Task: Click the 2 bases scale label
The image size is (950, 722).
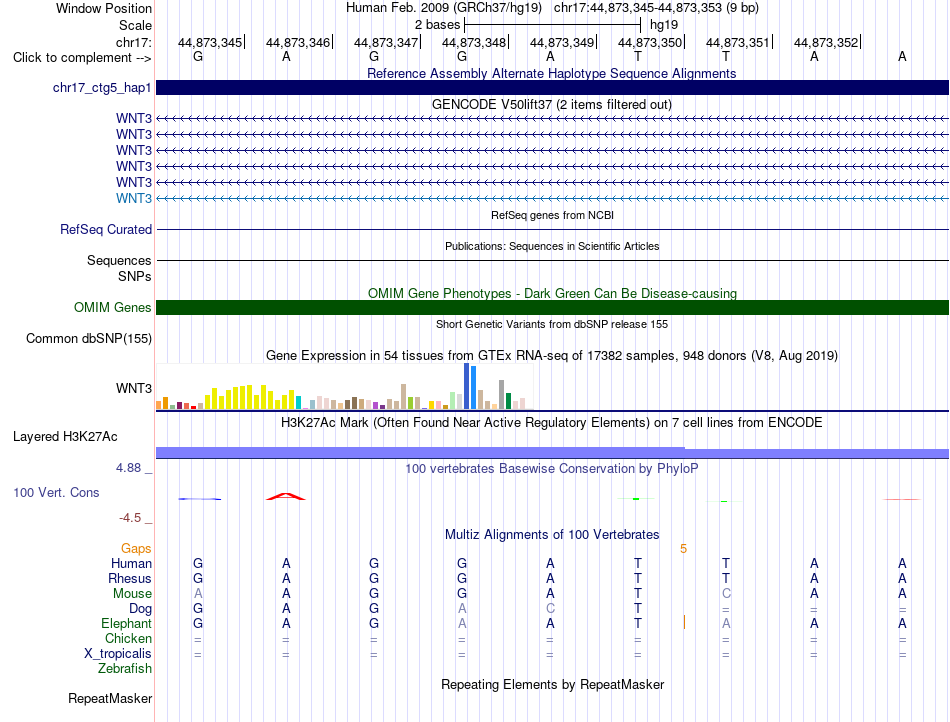Action: (x=437, y=25)
